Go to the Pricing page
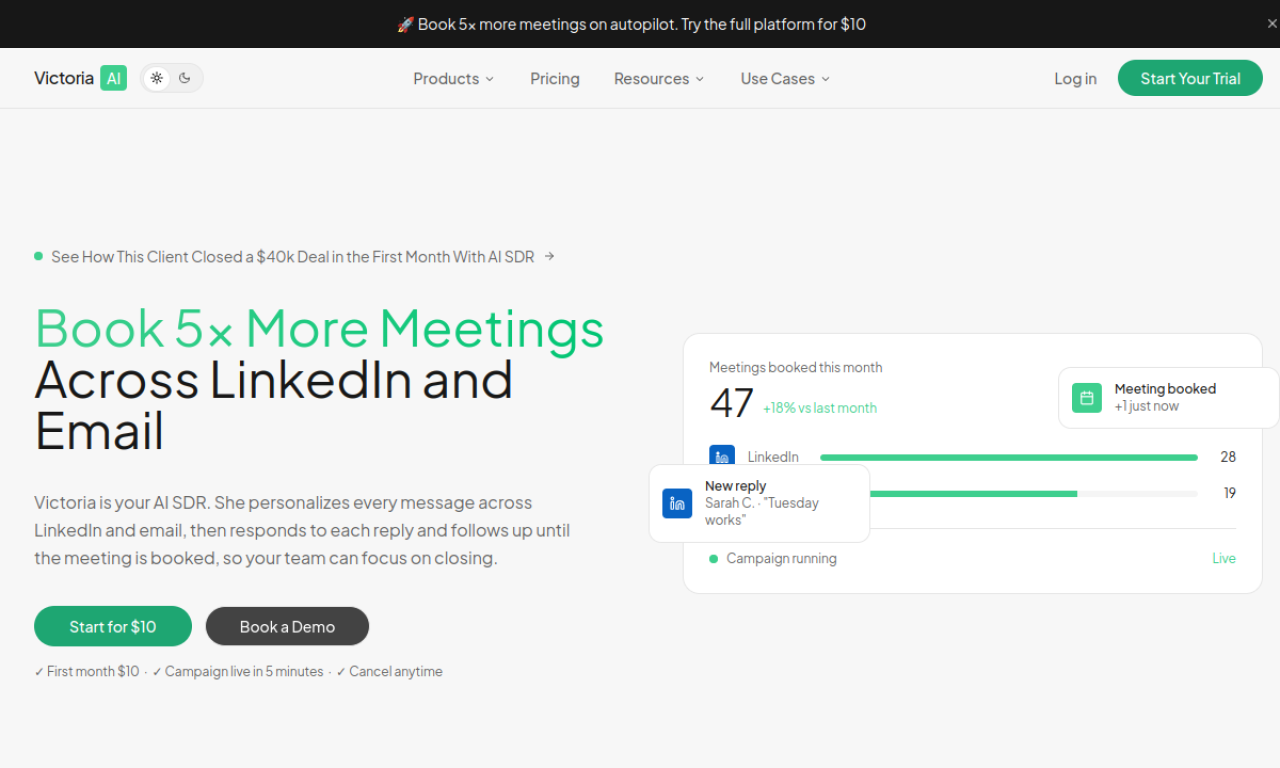 (555, 78)
